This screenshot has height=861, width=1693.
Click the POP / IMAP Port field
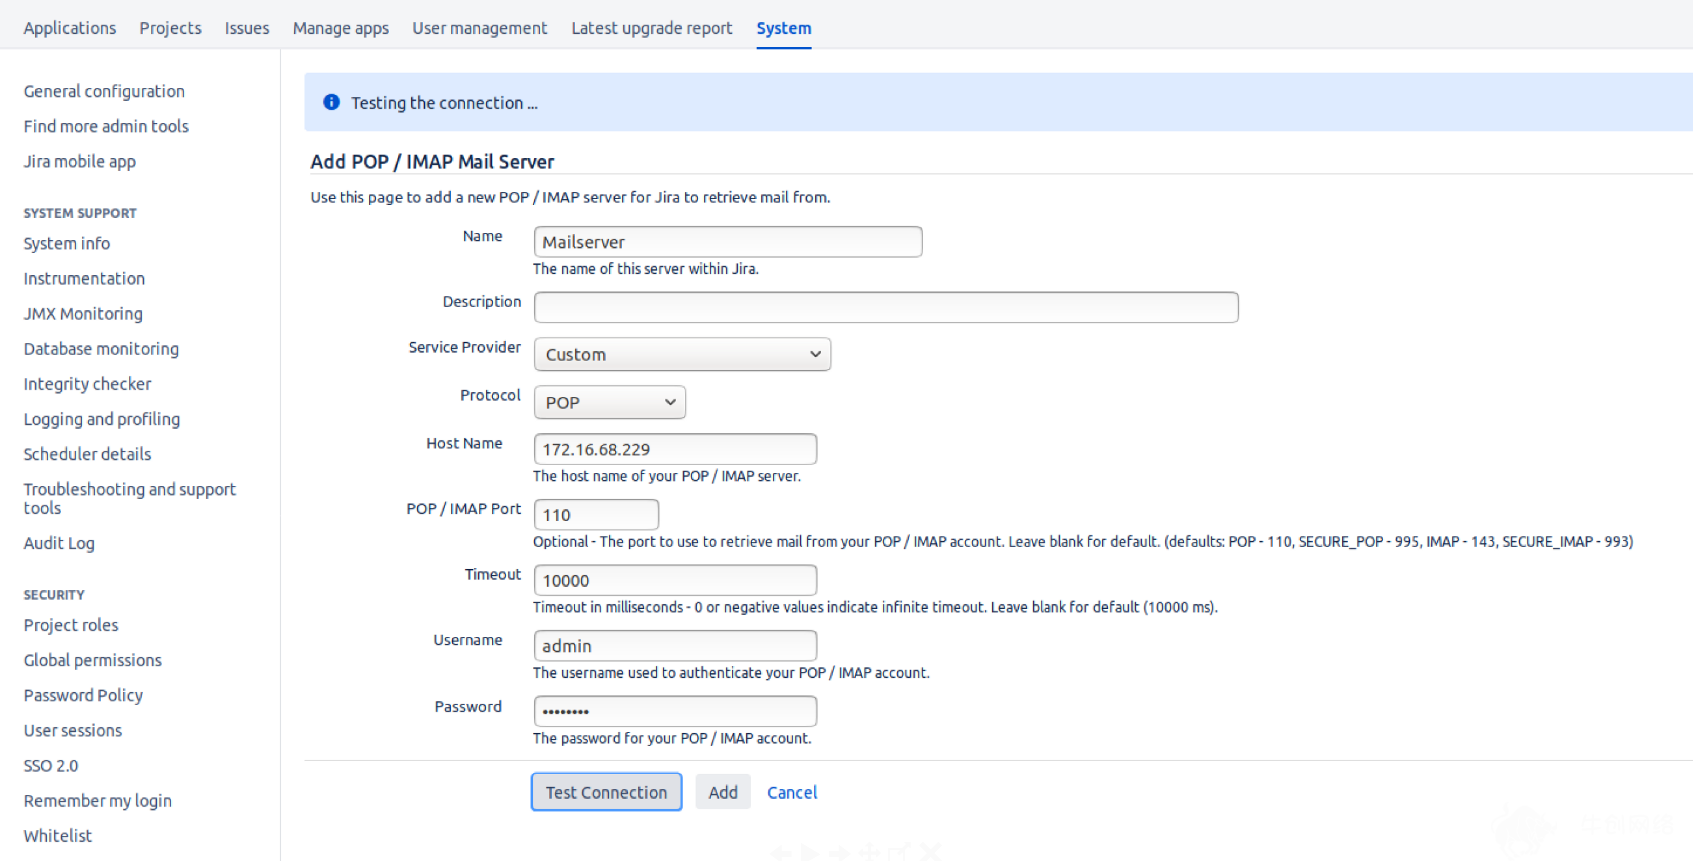click(596, 515)
